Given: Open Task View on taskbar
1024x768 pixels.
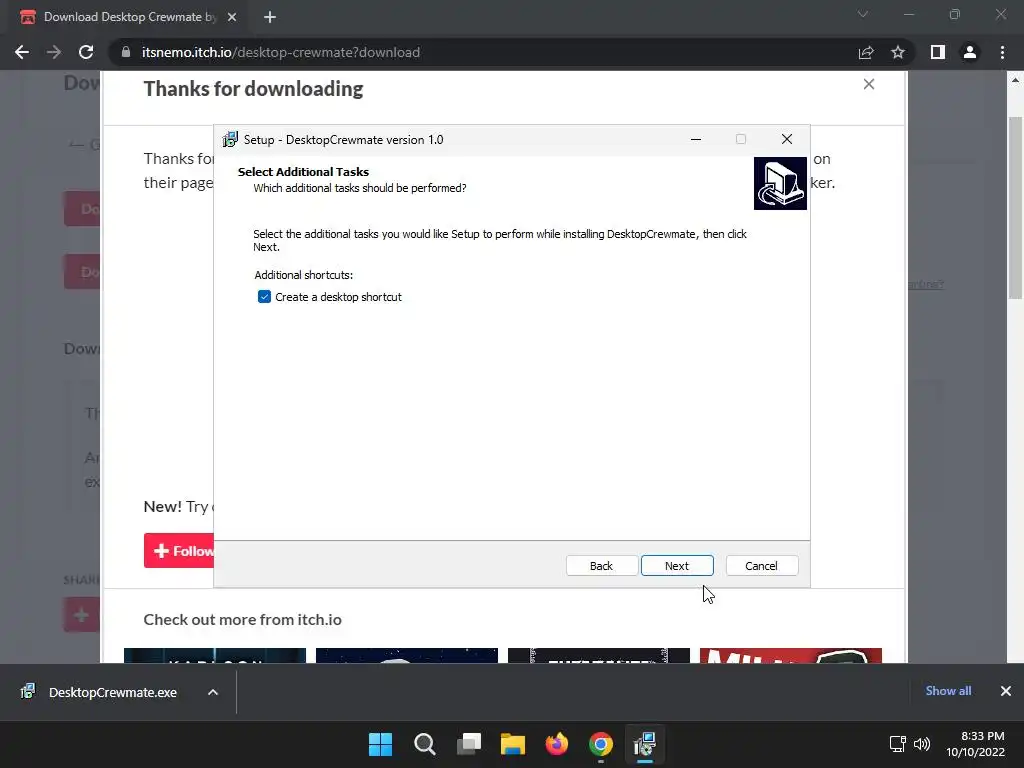Looking at the screenshot, I should tap(469, 744).
